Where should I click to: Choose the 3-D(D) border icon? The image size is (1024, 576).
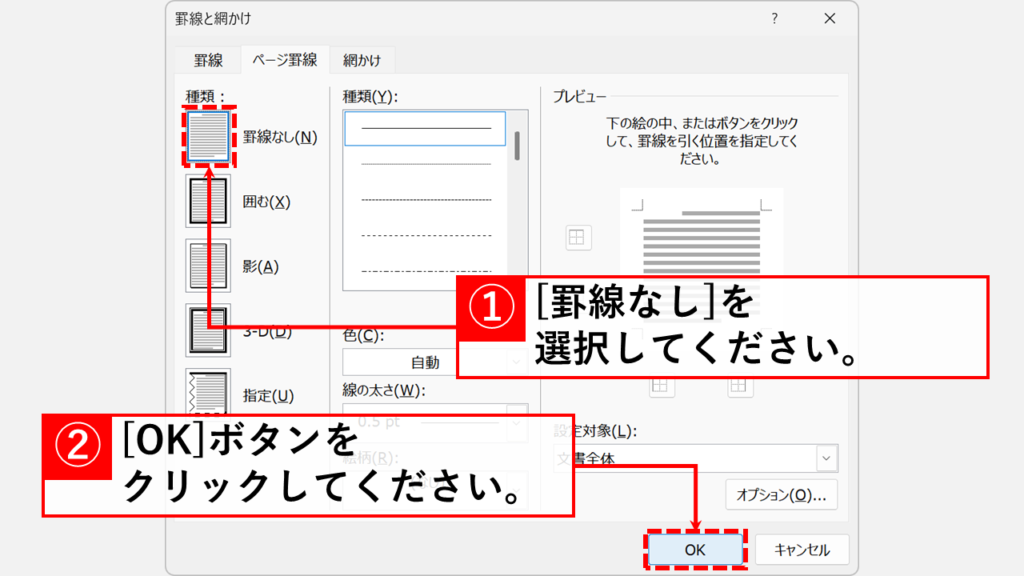pyautogui.click(x=208, y=330)
